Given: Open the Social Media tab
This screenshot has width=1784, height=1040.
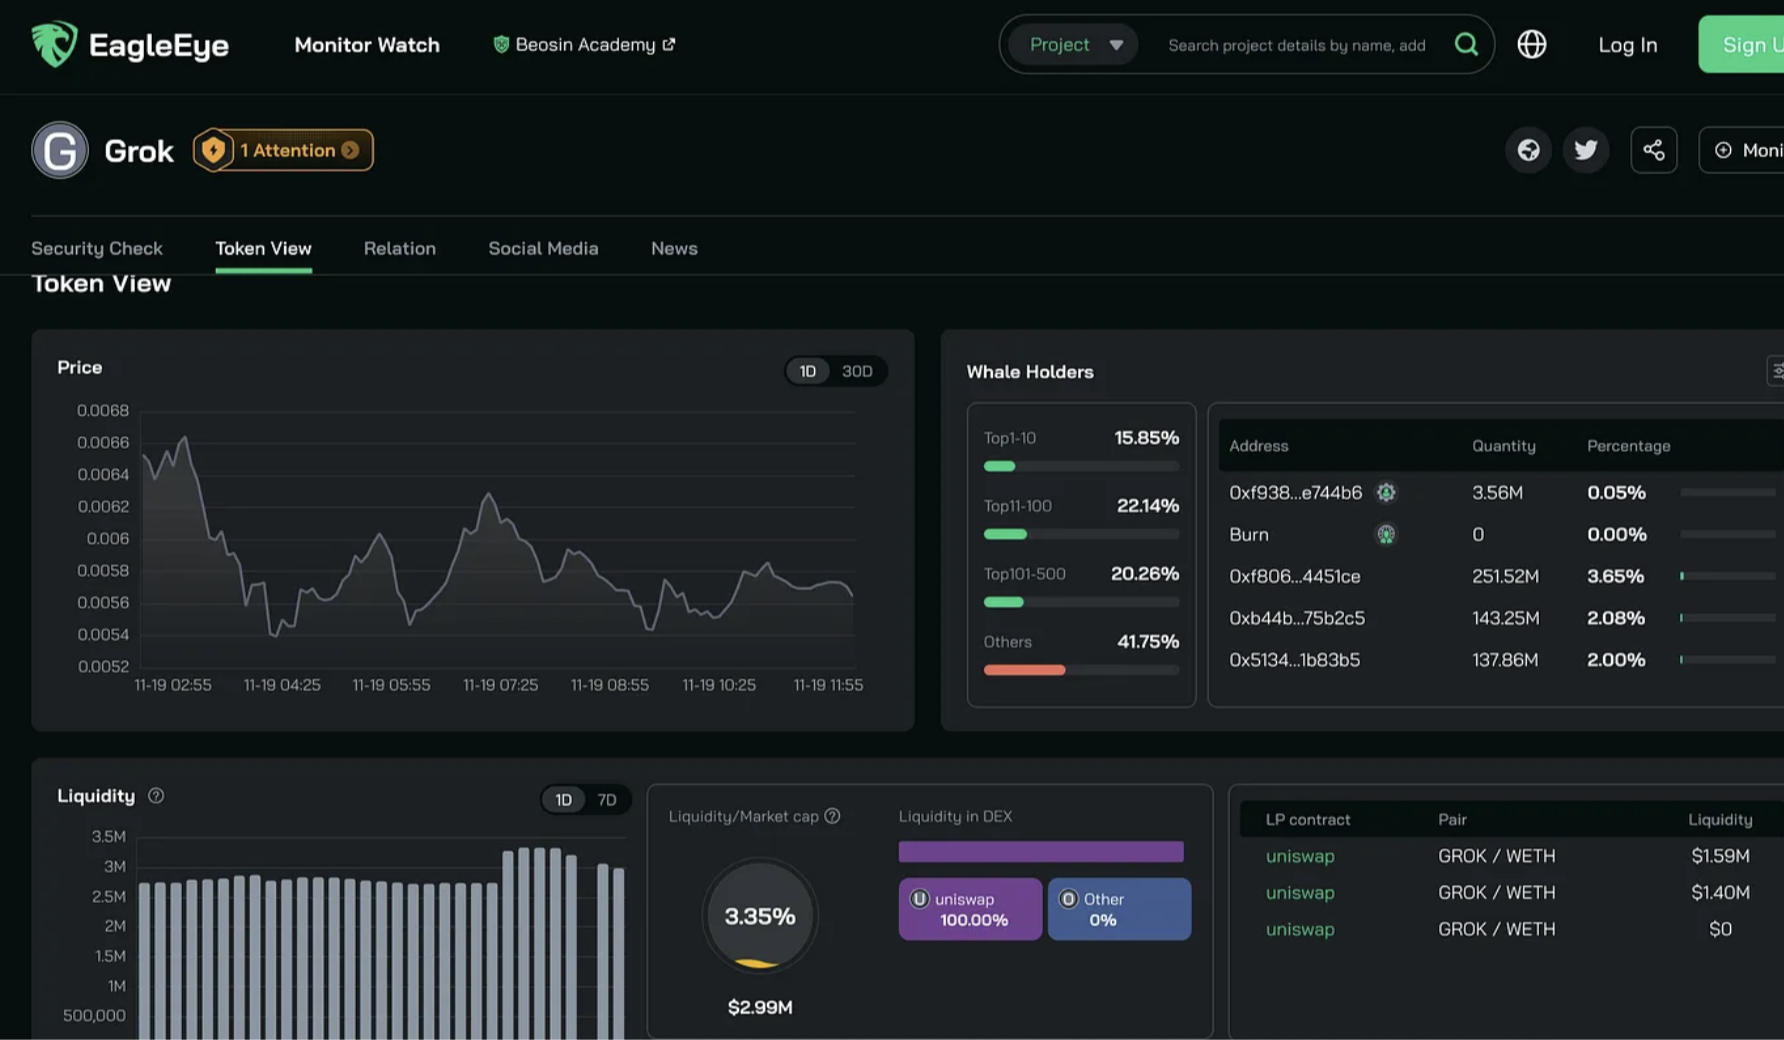Looking at the screenshot, I should pyautogui.click(x=543, y=248).
